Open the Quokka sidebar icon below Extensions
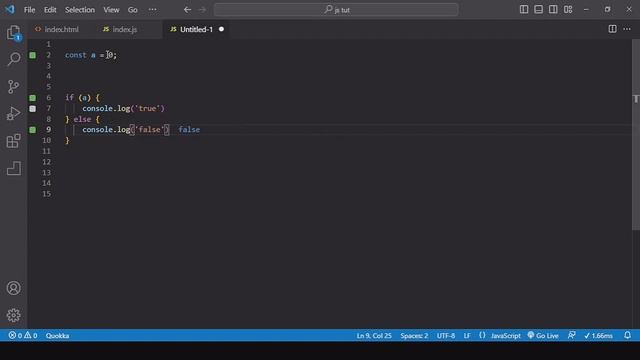640x360 pixels. [13, 168]
